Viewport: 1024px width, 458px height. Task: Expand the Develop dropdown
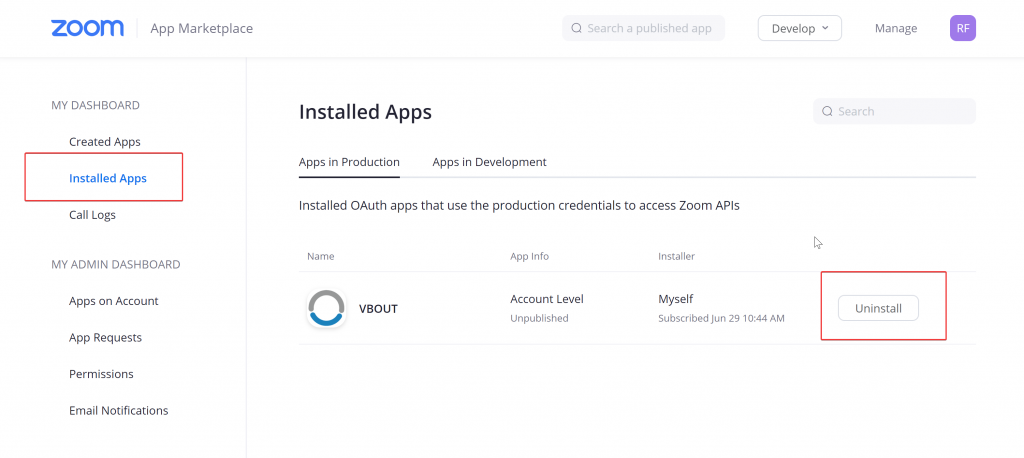point(799,28)
